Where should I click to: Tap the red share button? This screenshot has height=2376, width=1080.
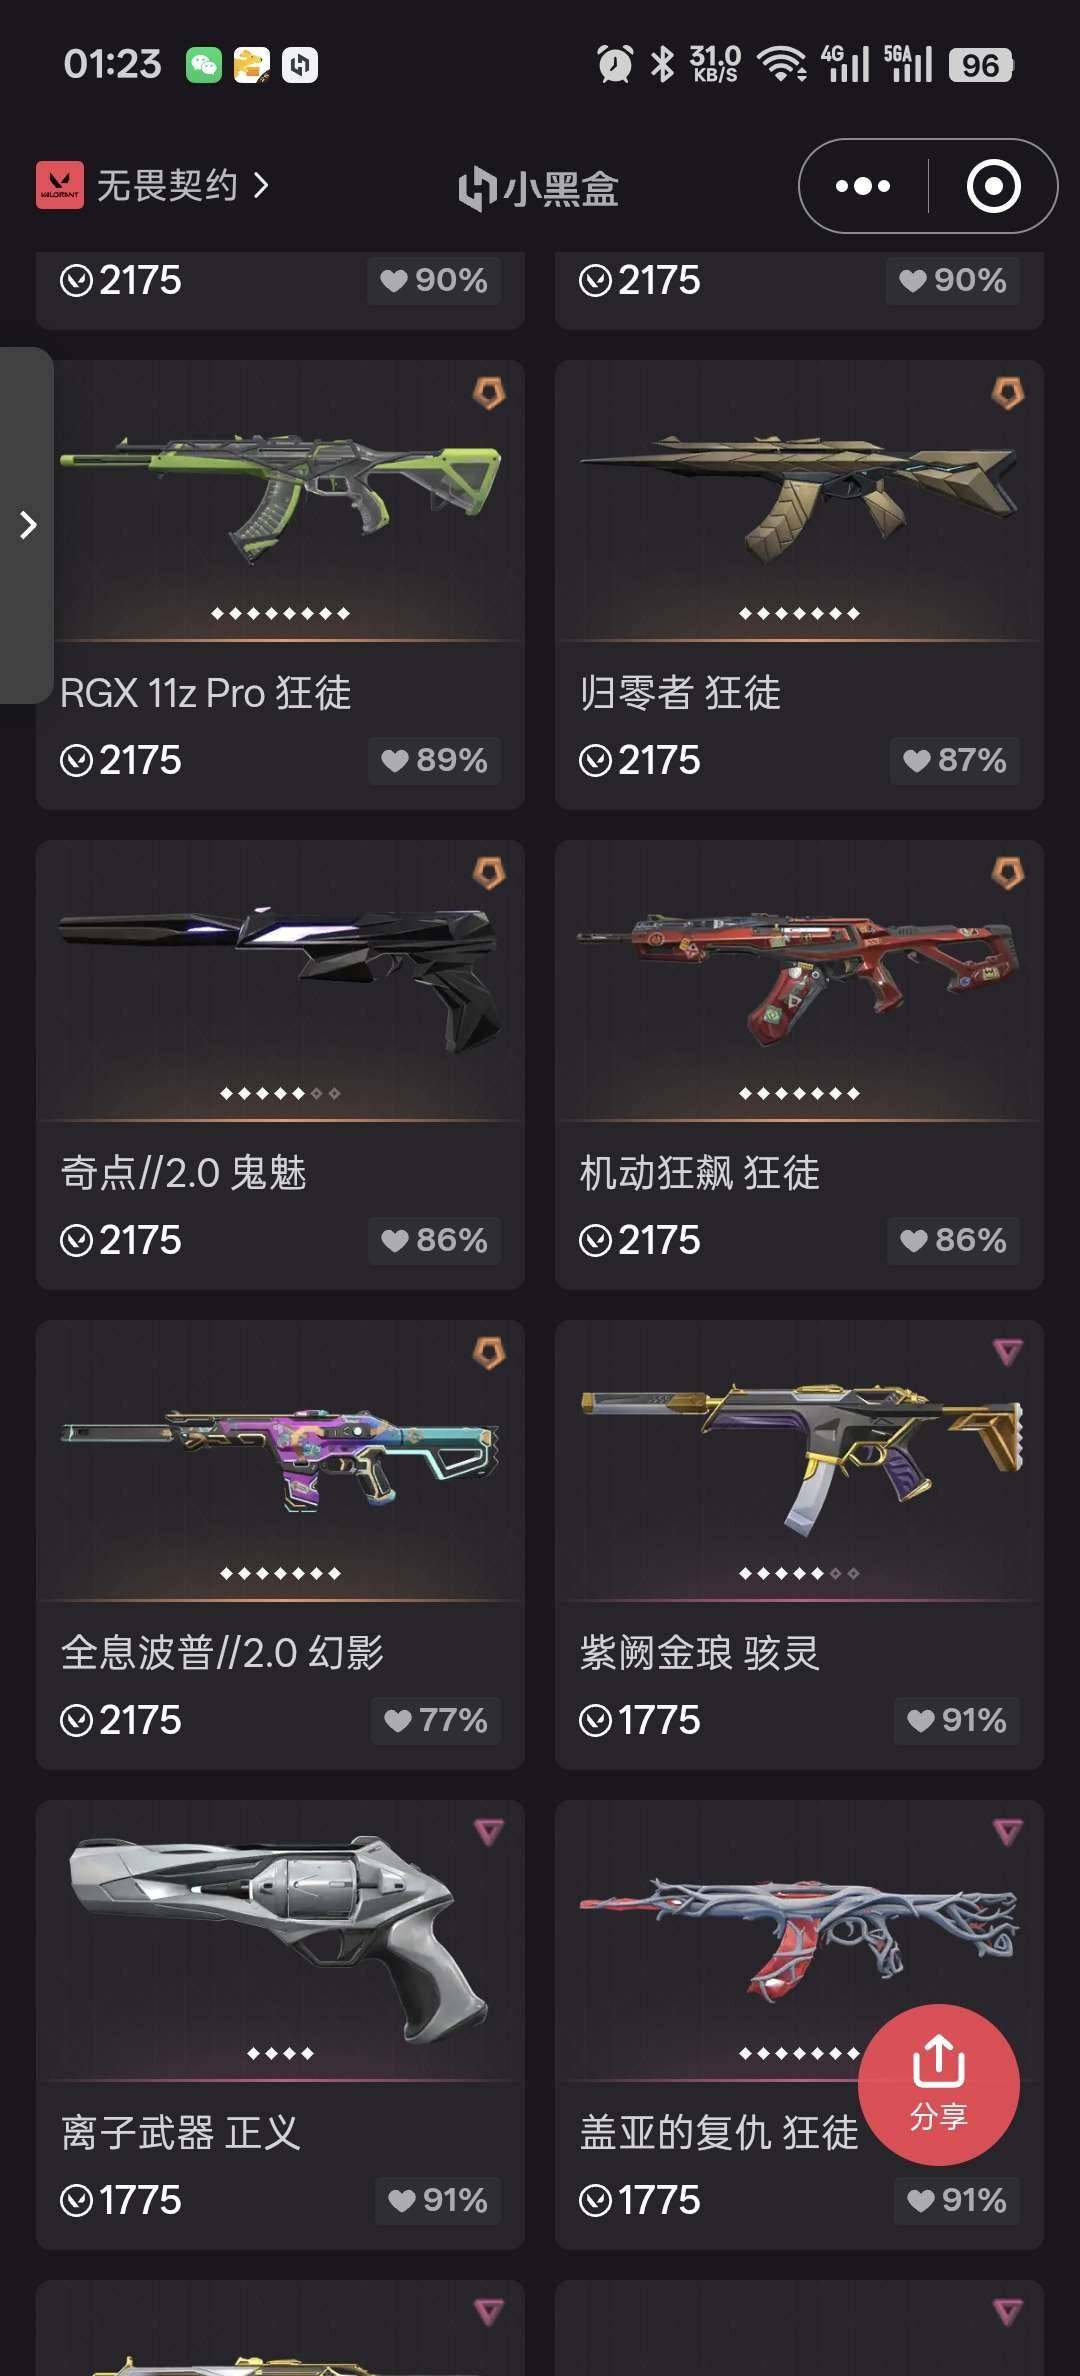tap(938, 2085)
